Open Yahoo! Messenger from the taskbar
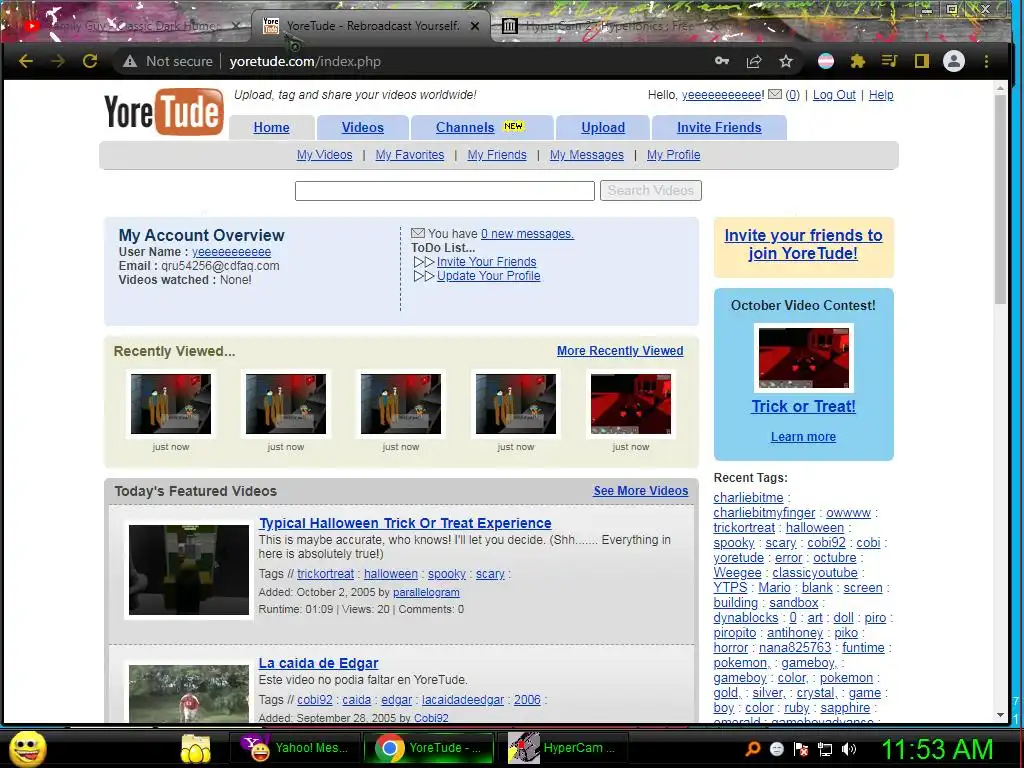1024x768 pixels. click(x=295, y=748)
